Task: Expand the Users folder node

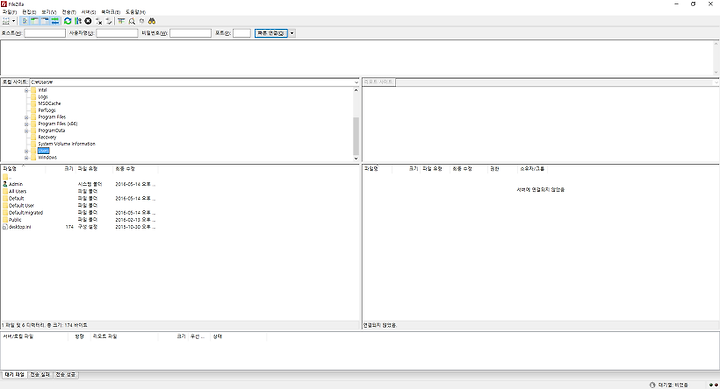Action: click(x=26, y=151)
